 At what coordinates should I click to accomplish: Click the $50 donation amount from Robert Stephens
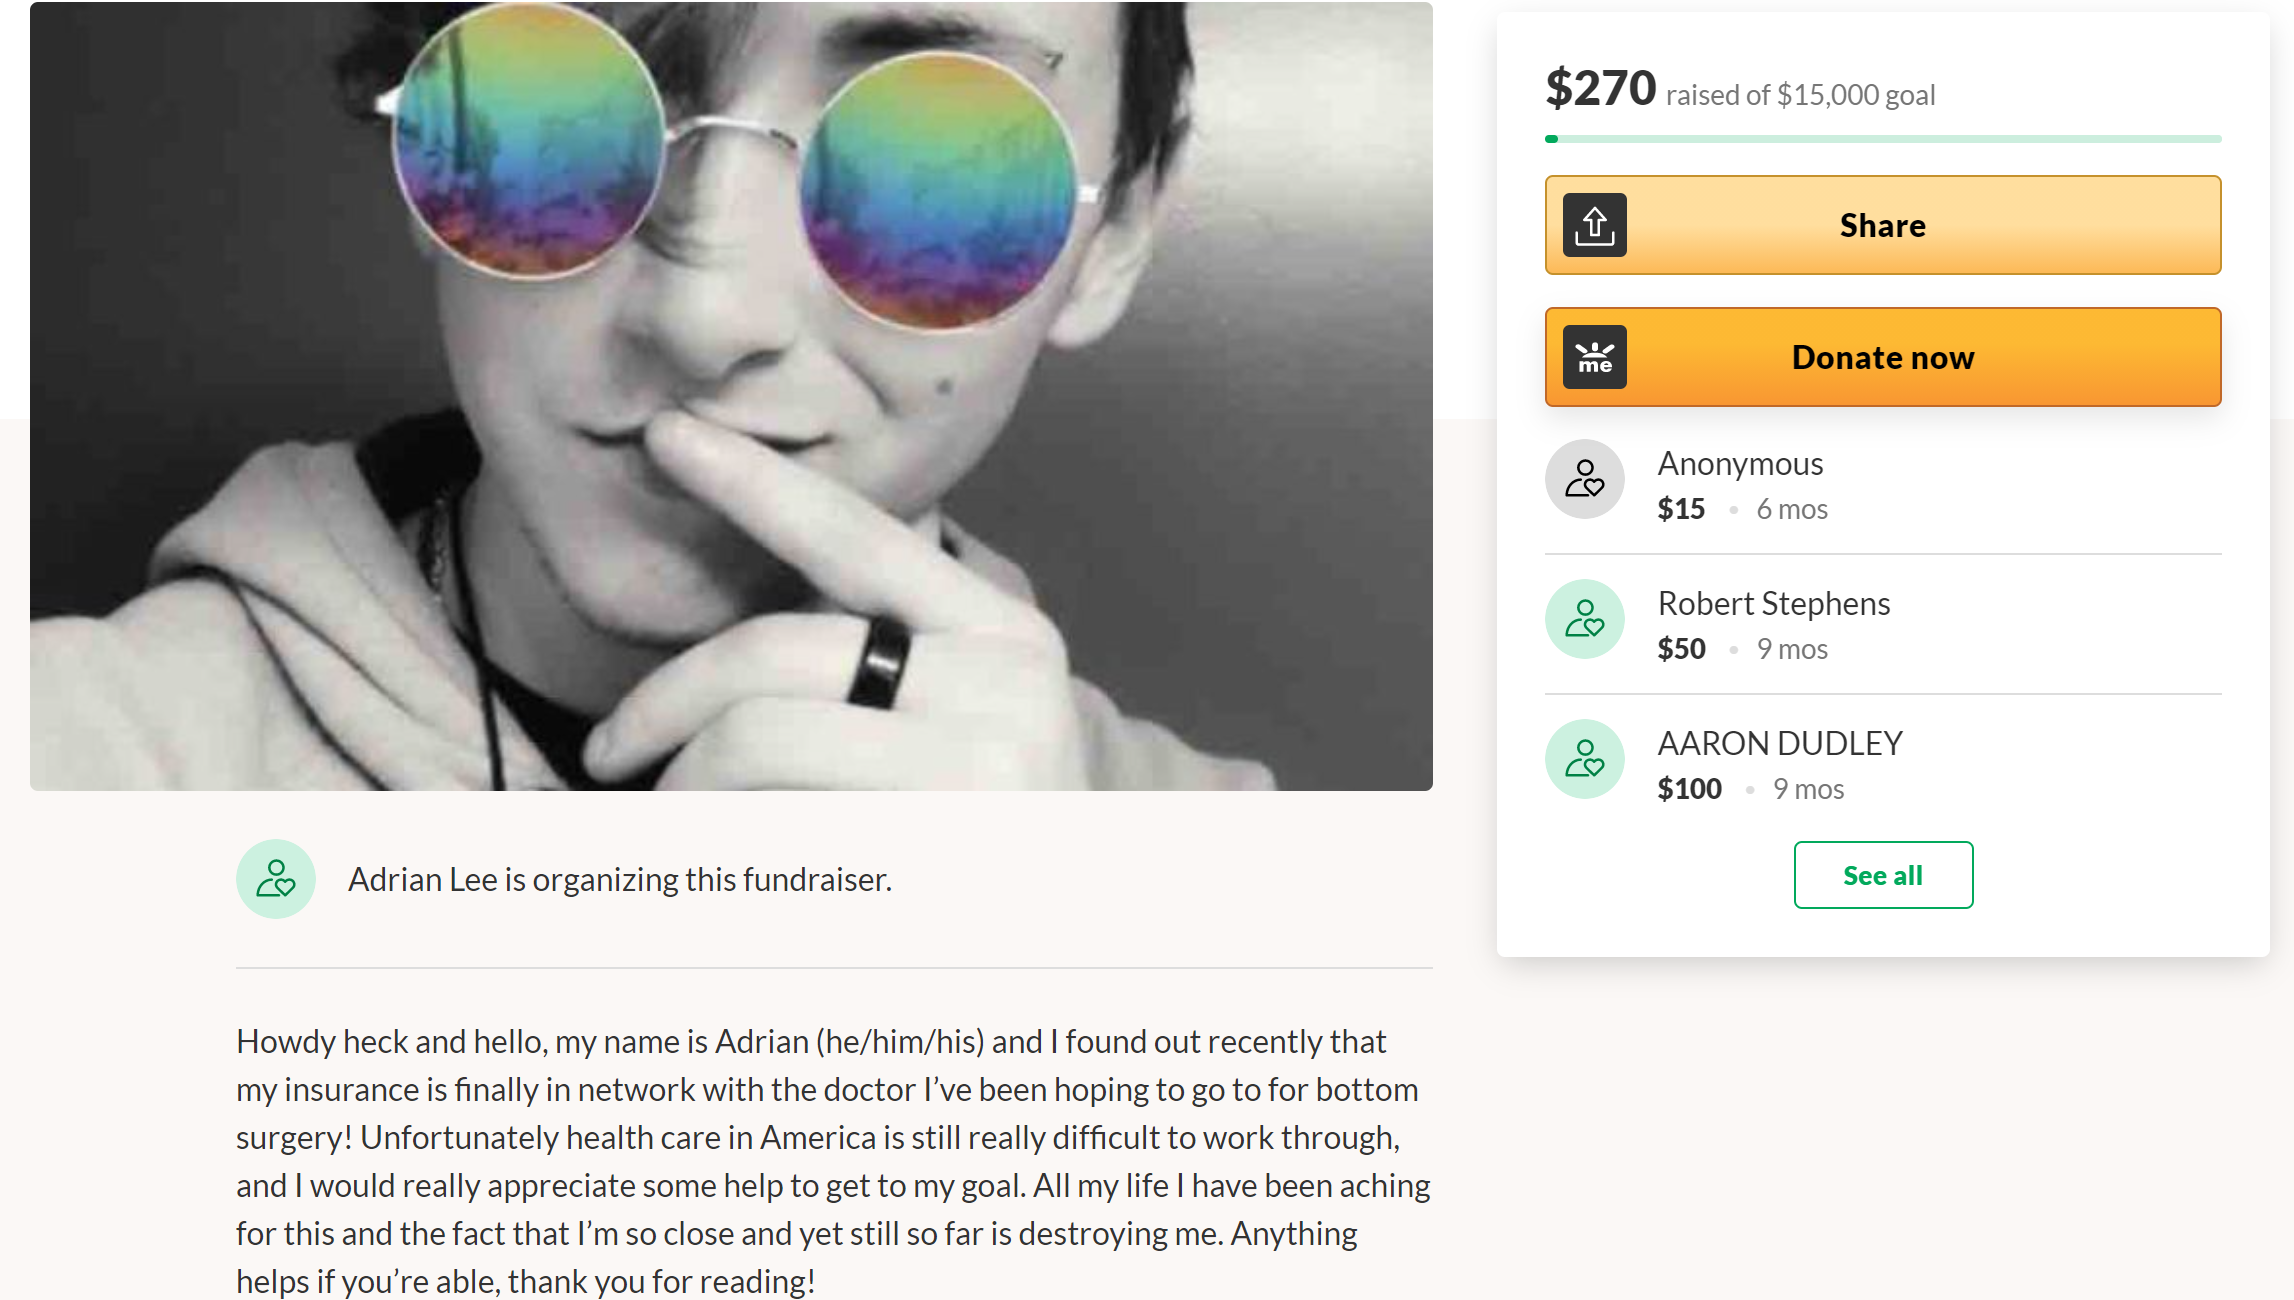click(1681, 649)
